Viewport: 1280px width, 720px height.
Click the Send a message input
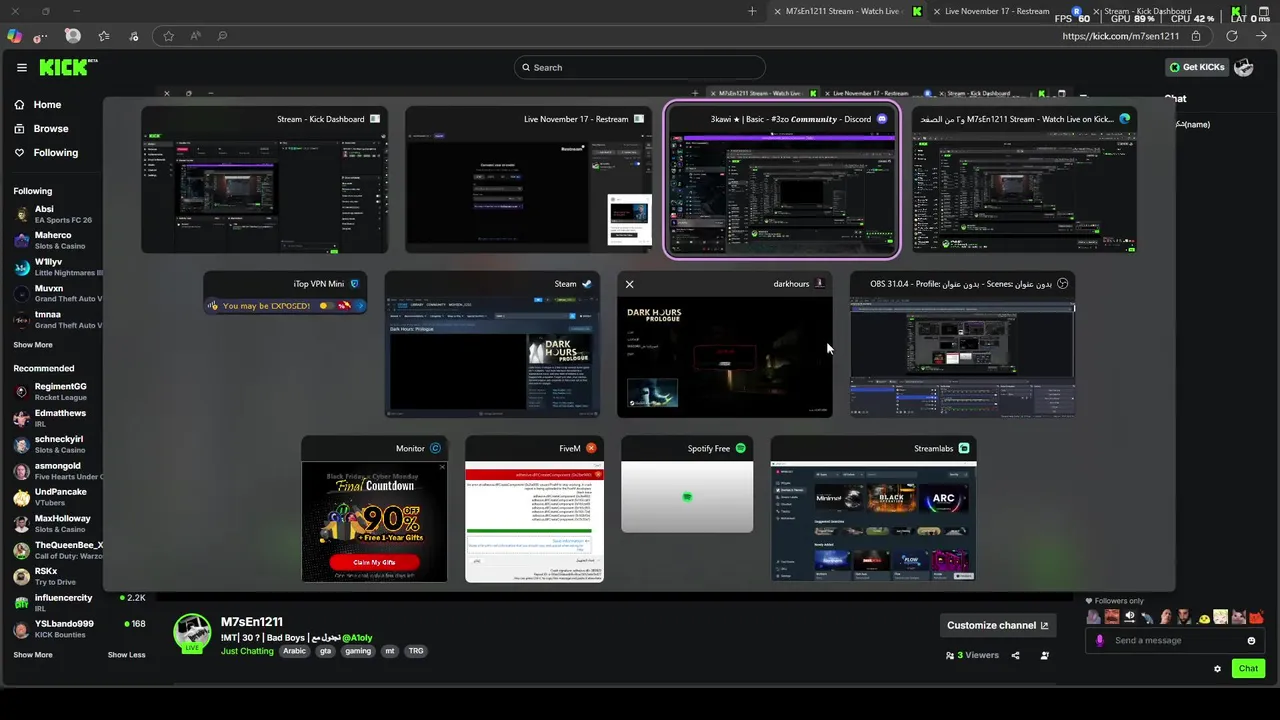(x=1175, y=641)
